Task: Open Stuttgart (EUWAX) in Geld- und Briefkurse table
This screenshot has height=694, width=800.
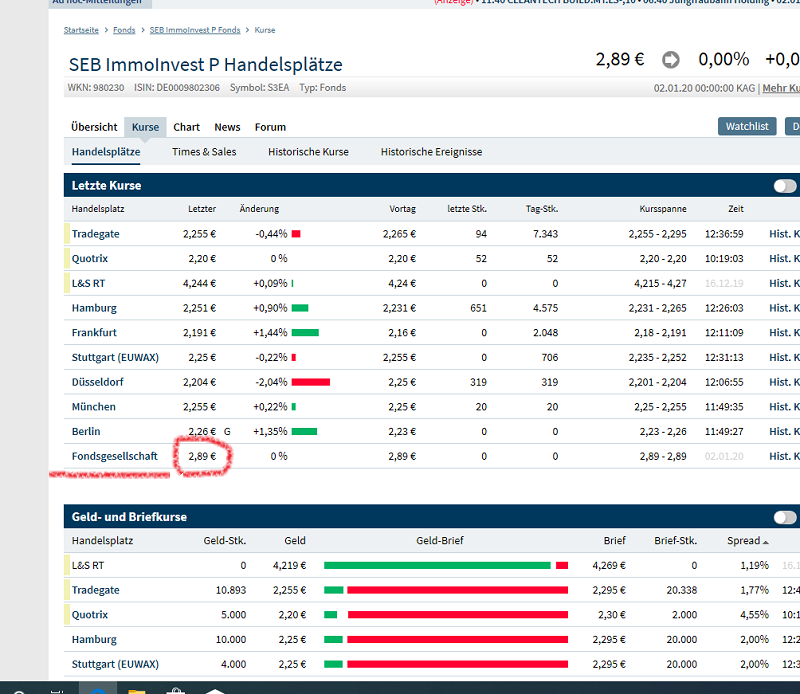Action: pyautogui.click(x=115, y=664)
